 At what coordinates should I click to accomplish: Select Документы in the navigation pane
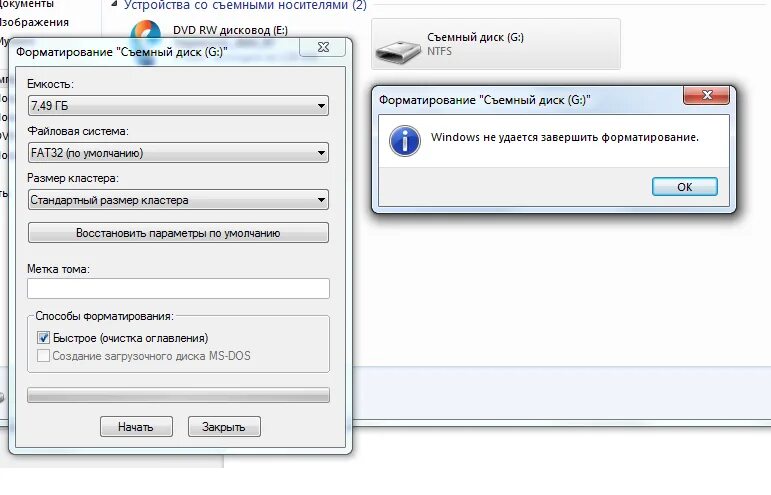[27, 4]
